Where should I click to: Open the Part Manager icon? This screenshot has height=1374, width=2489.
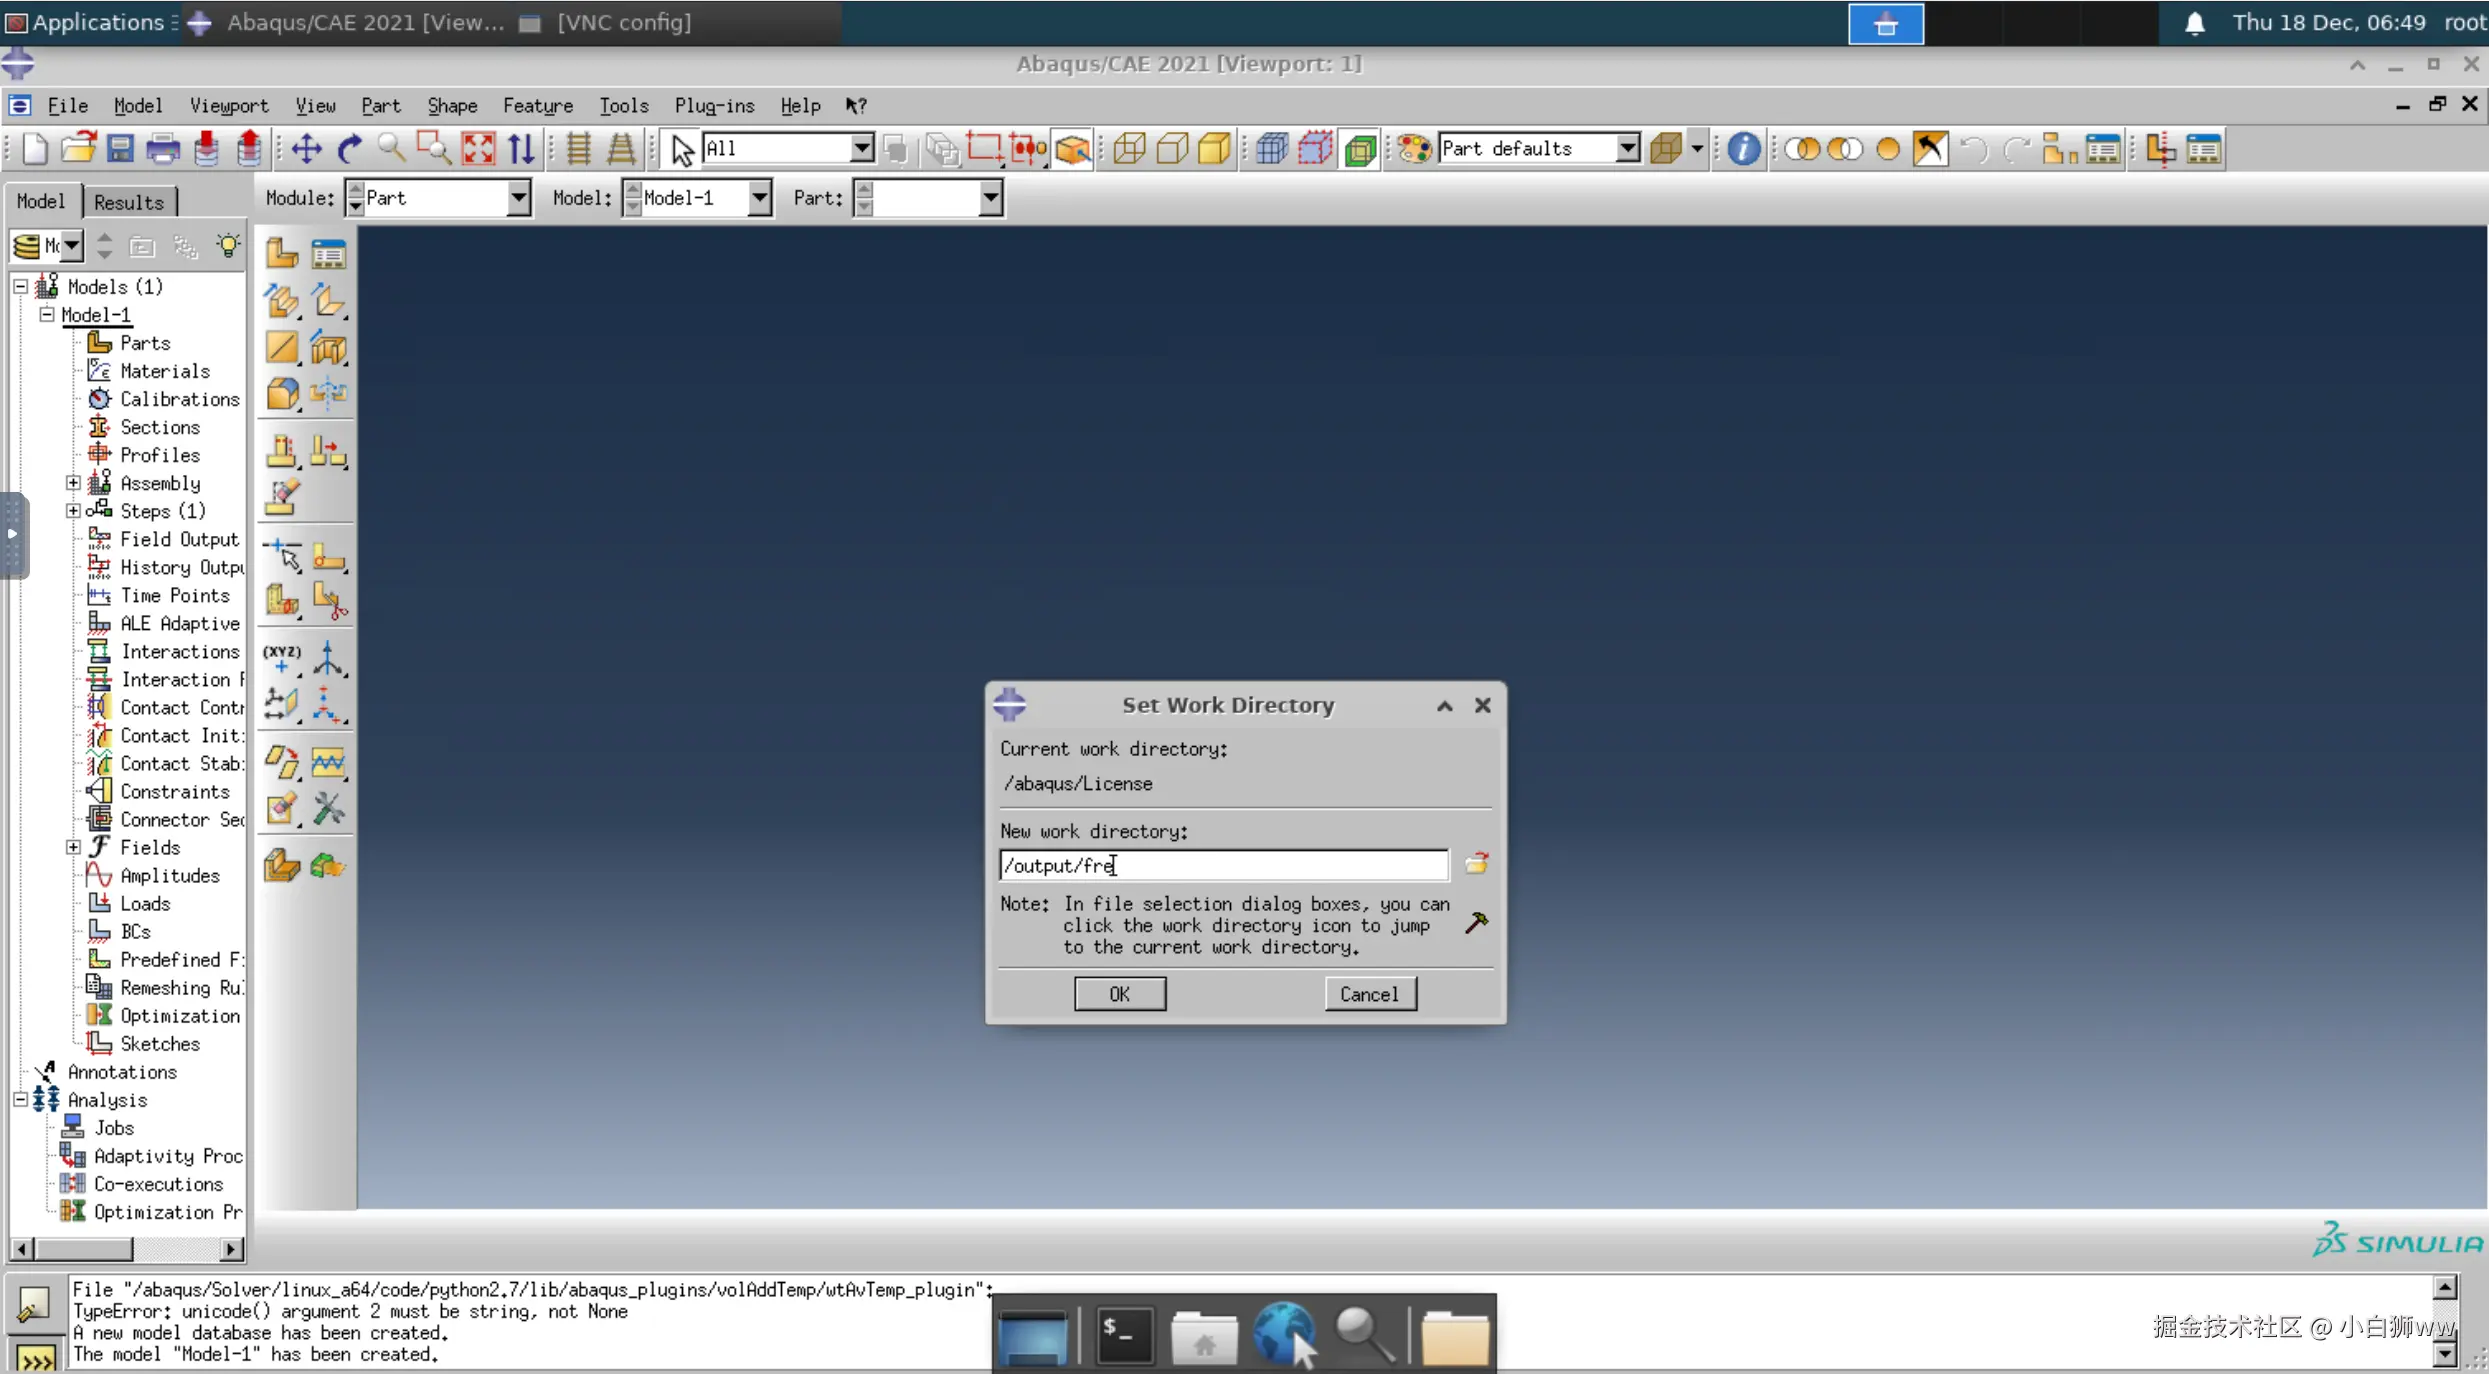coord(328,253)
